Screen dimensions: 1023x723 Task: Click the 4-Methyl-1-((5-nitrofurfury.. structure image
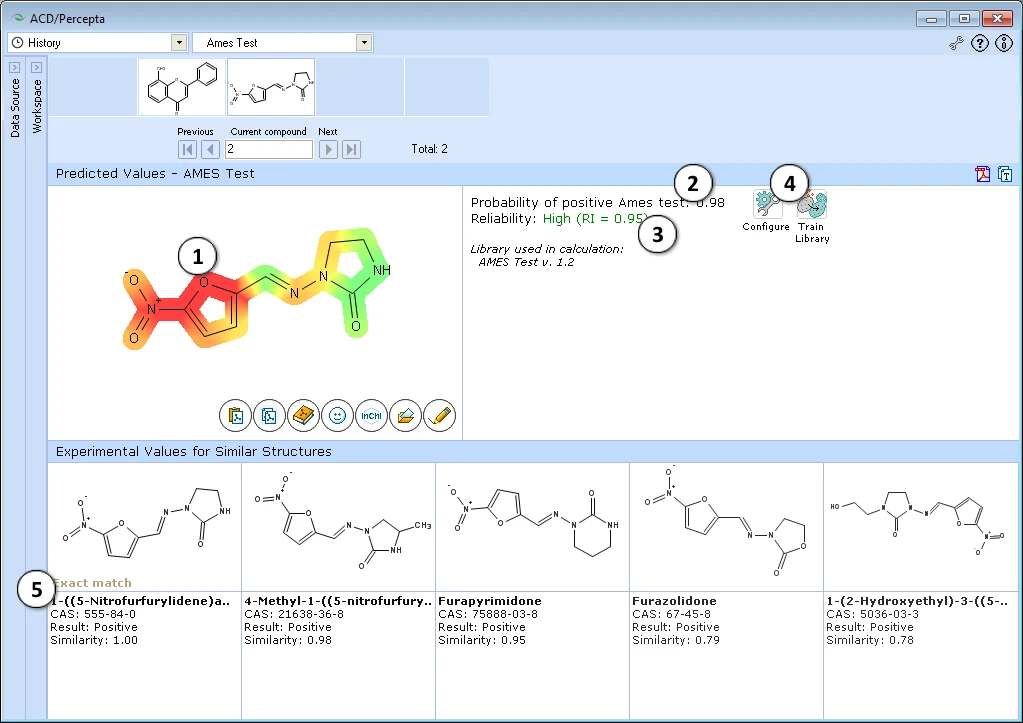click(x=338, y=527)
